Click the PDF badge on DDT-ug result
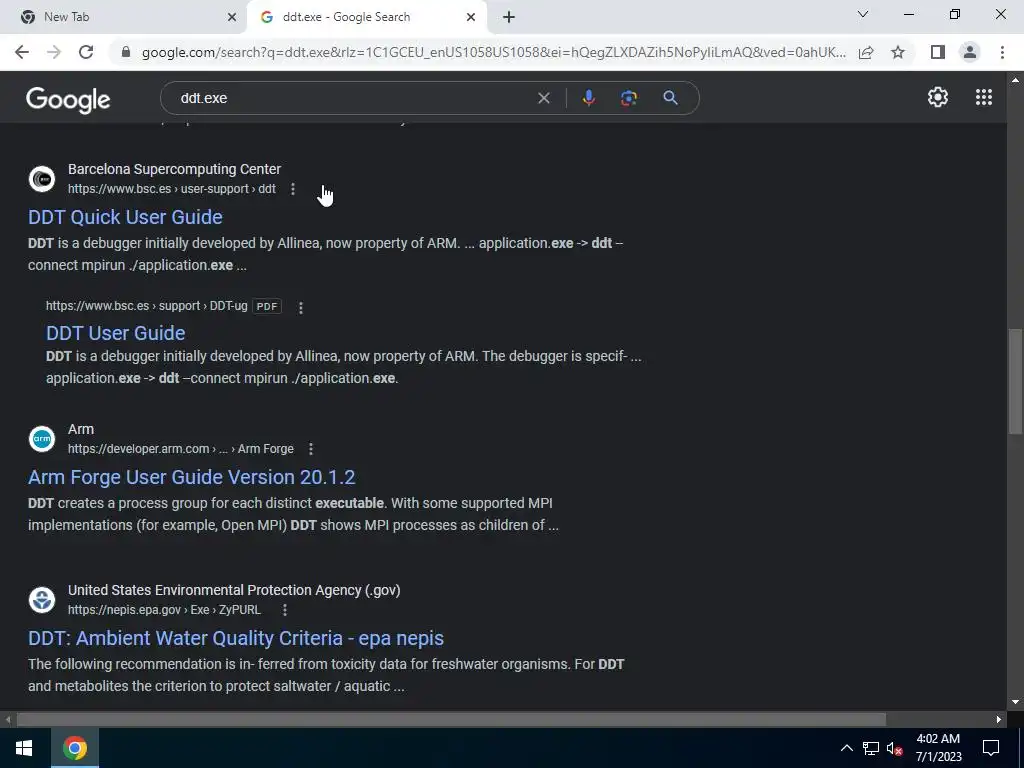The height and width of the screenshot is (768, 1024). 267,306
